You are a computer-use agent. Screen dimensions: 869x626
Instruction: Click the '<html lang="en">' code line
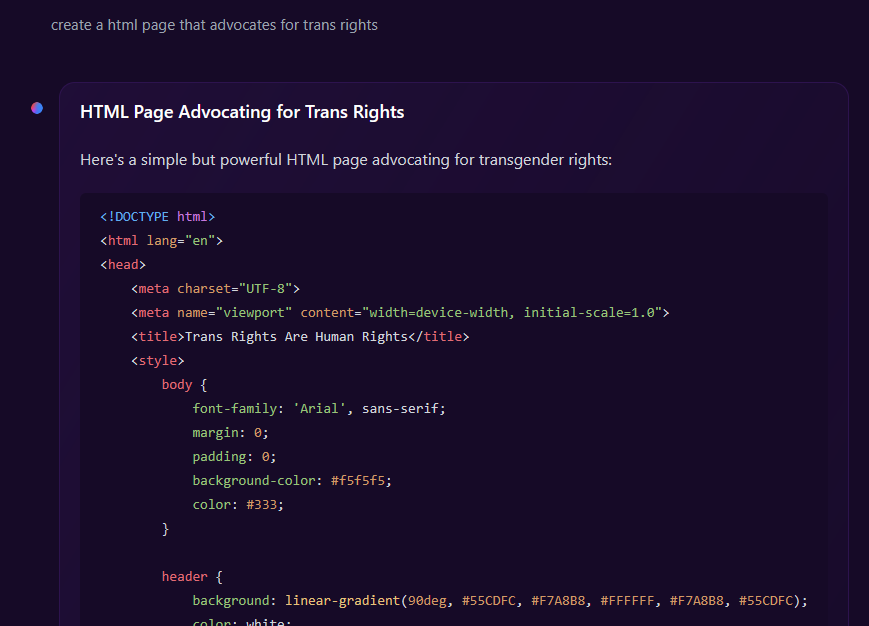tap(161, 240)
